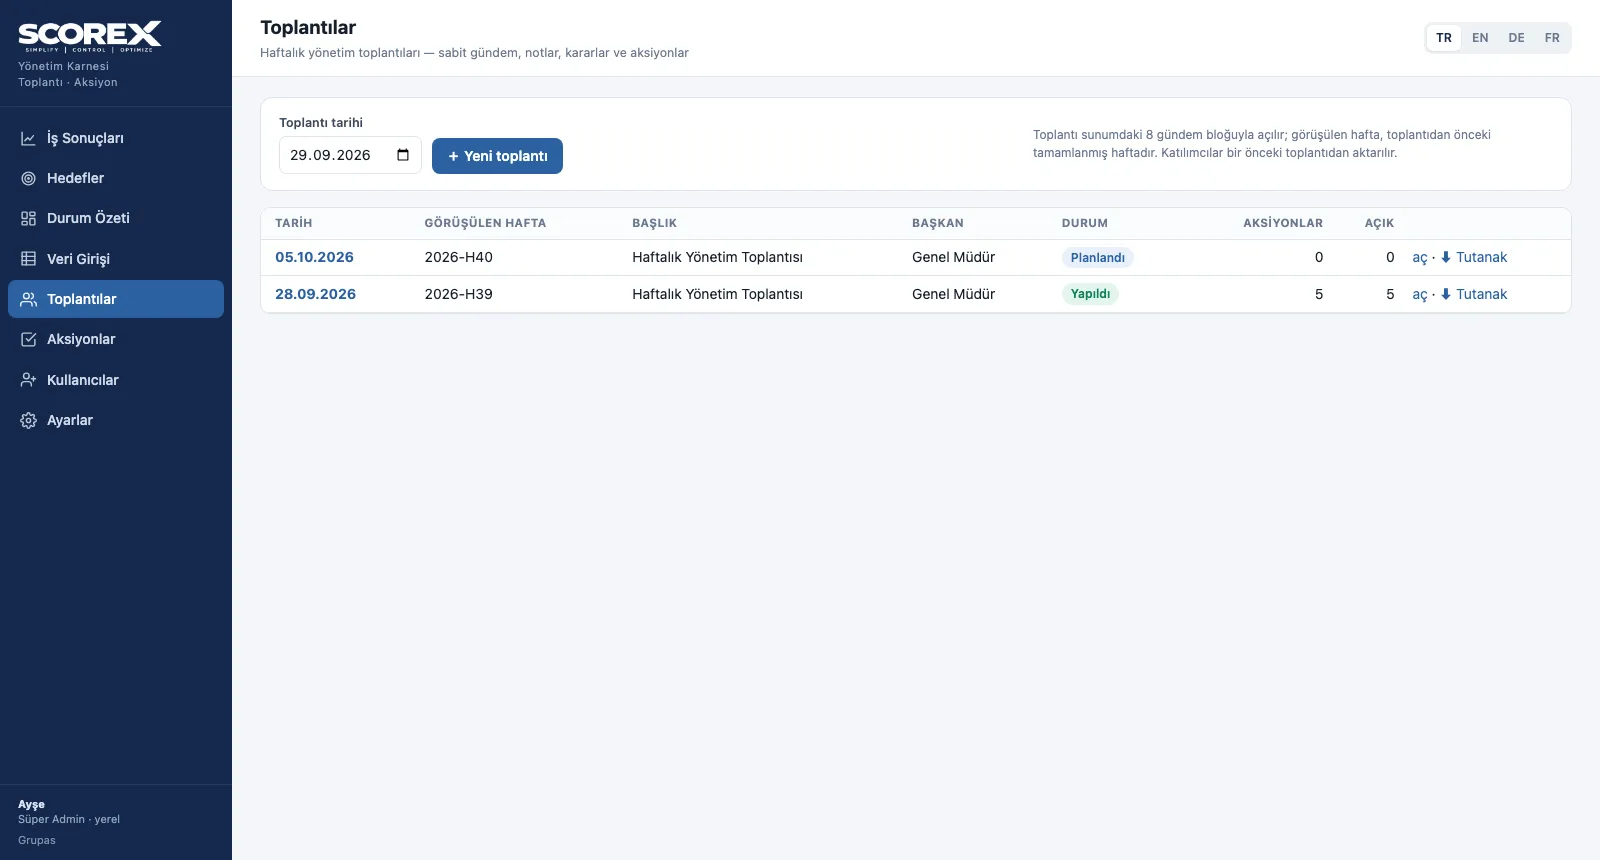Switch language to TR
The image size is (1600, 860).
point(1444,38)
